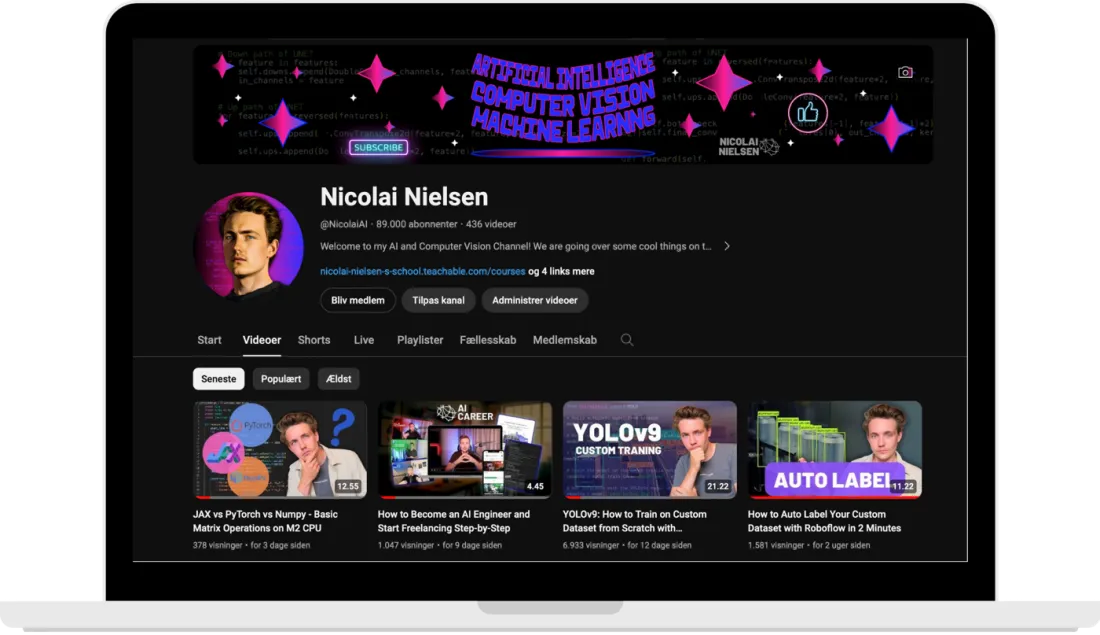Image resolution: width=1100 pixels, height=635 pixels.
Task: Click the 4.45 duration badge
Action: (535, 486)
